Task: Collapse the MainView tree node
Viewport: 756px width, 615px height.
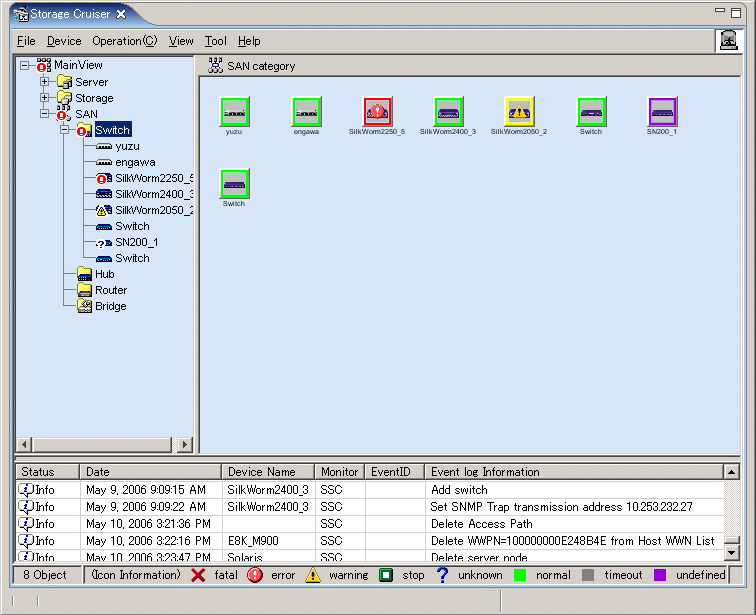Action: (x=25, y=65)
